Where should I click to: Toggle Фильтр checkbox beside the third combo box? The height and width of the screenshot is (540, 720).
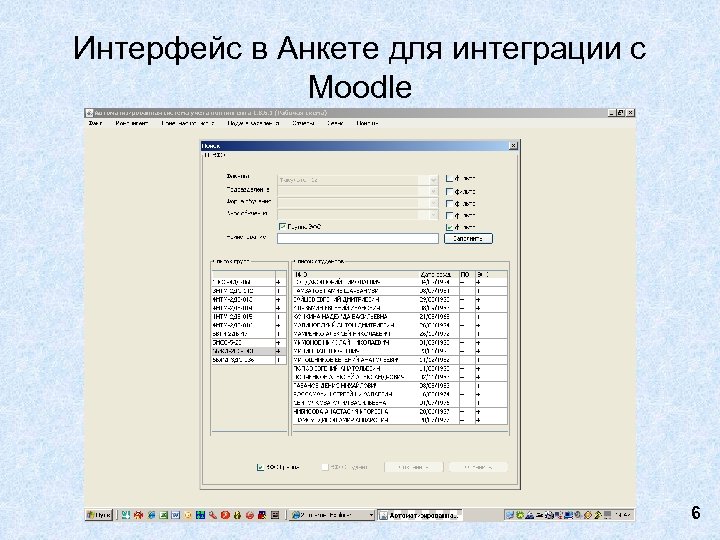450,203
